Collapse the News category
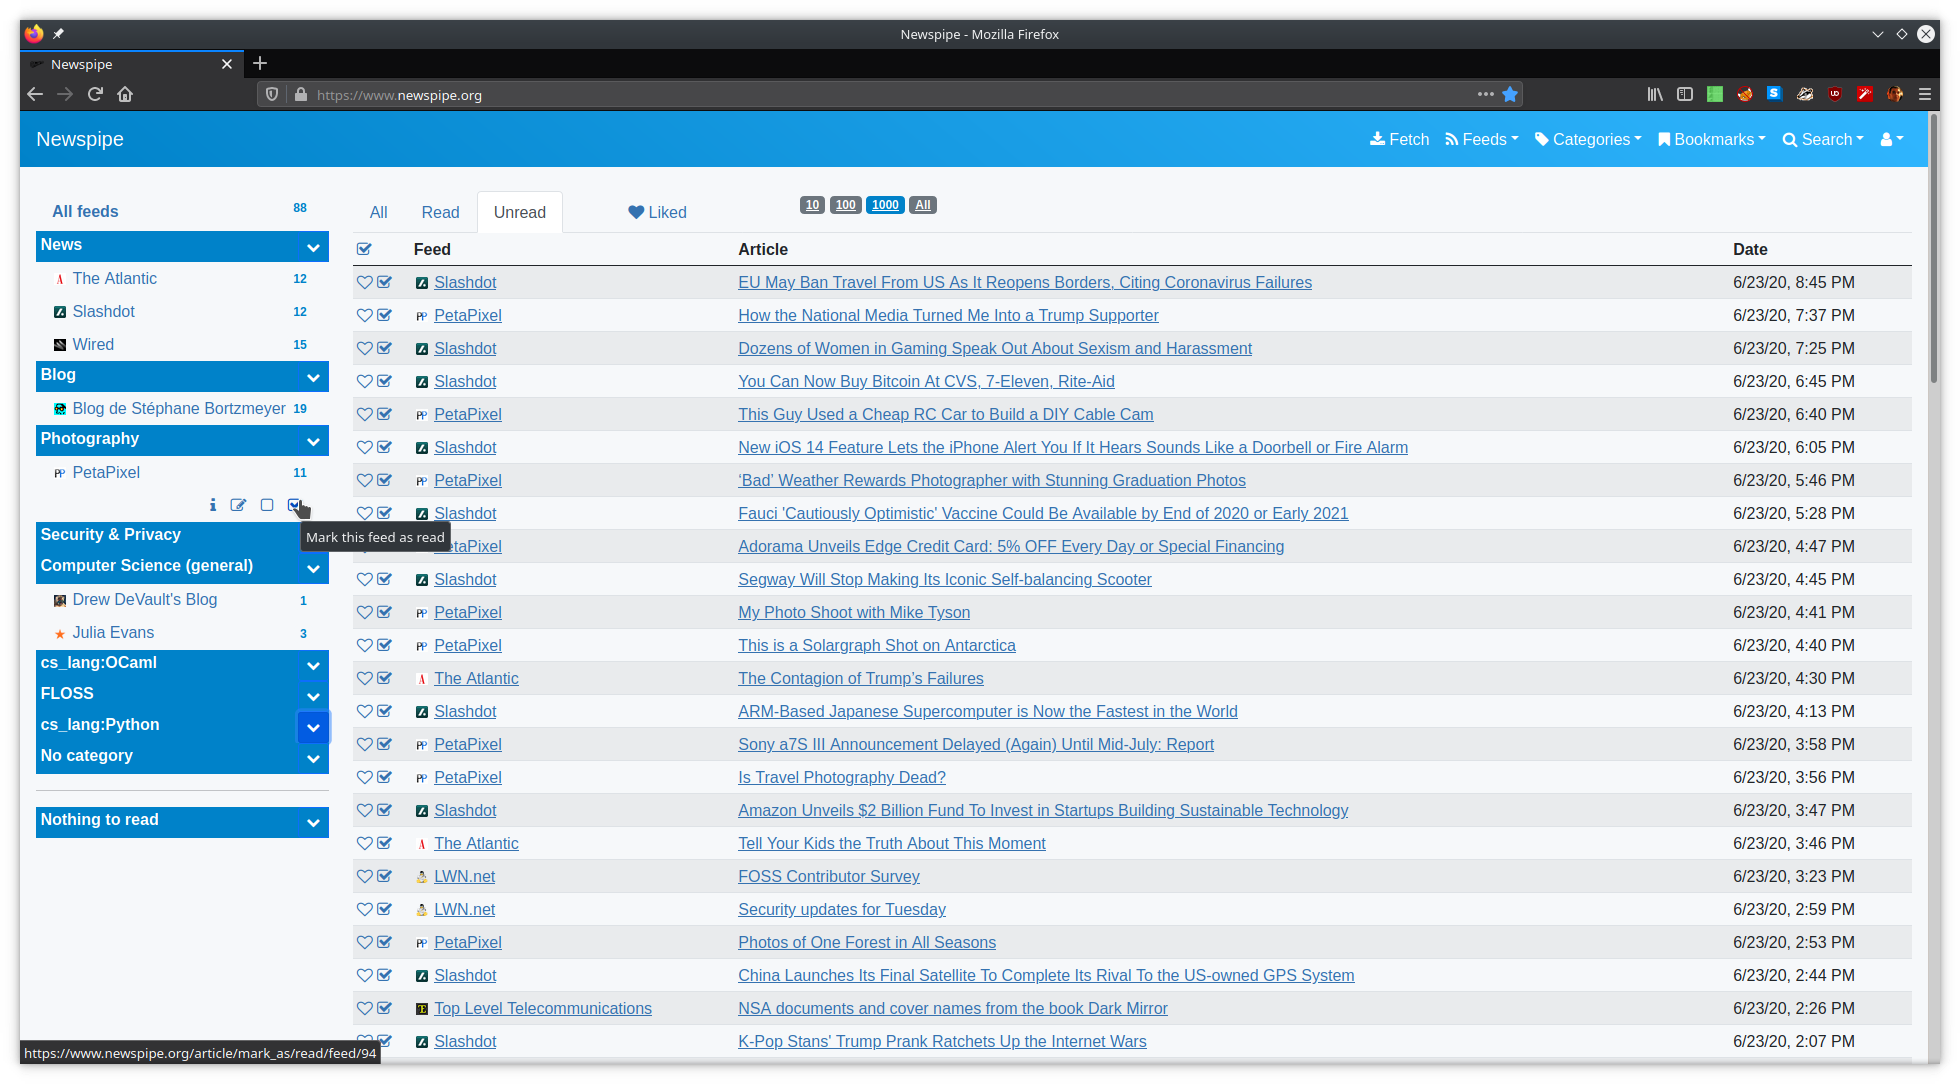This screenshot has height=1084, width=1960. tap(313, 247)
